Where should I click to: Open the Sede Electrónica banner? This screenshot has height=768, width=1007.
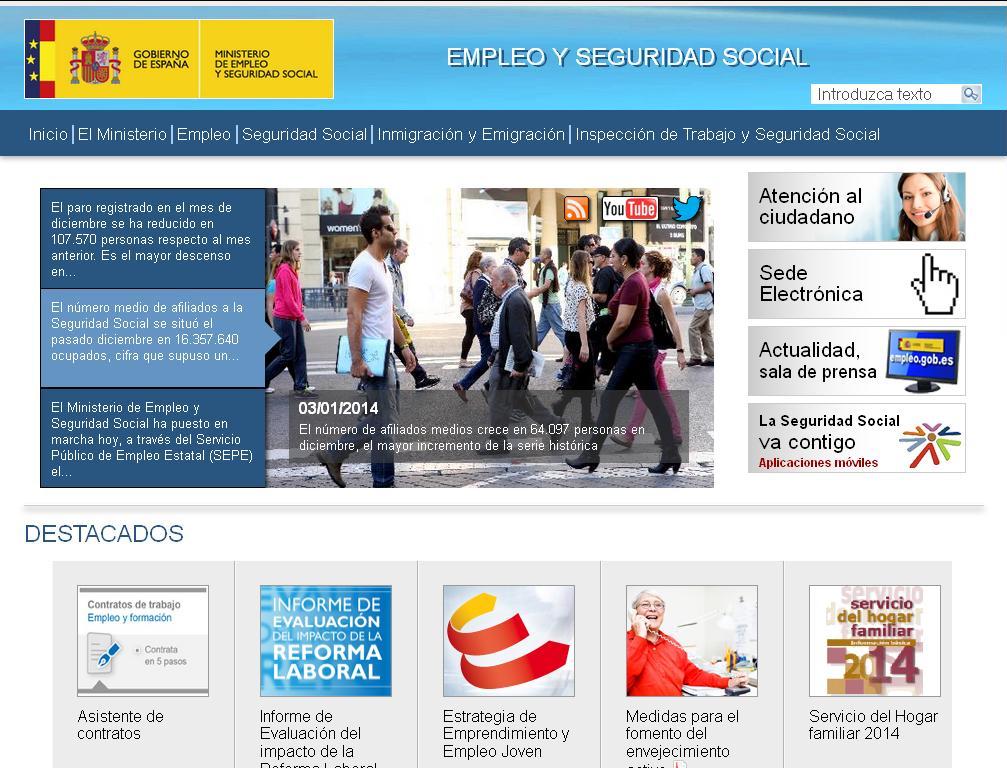coord(856,284)
